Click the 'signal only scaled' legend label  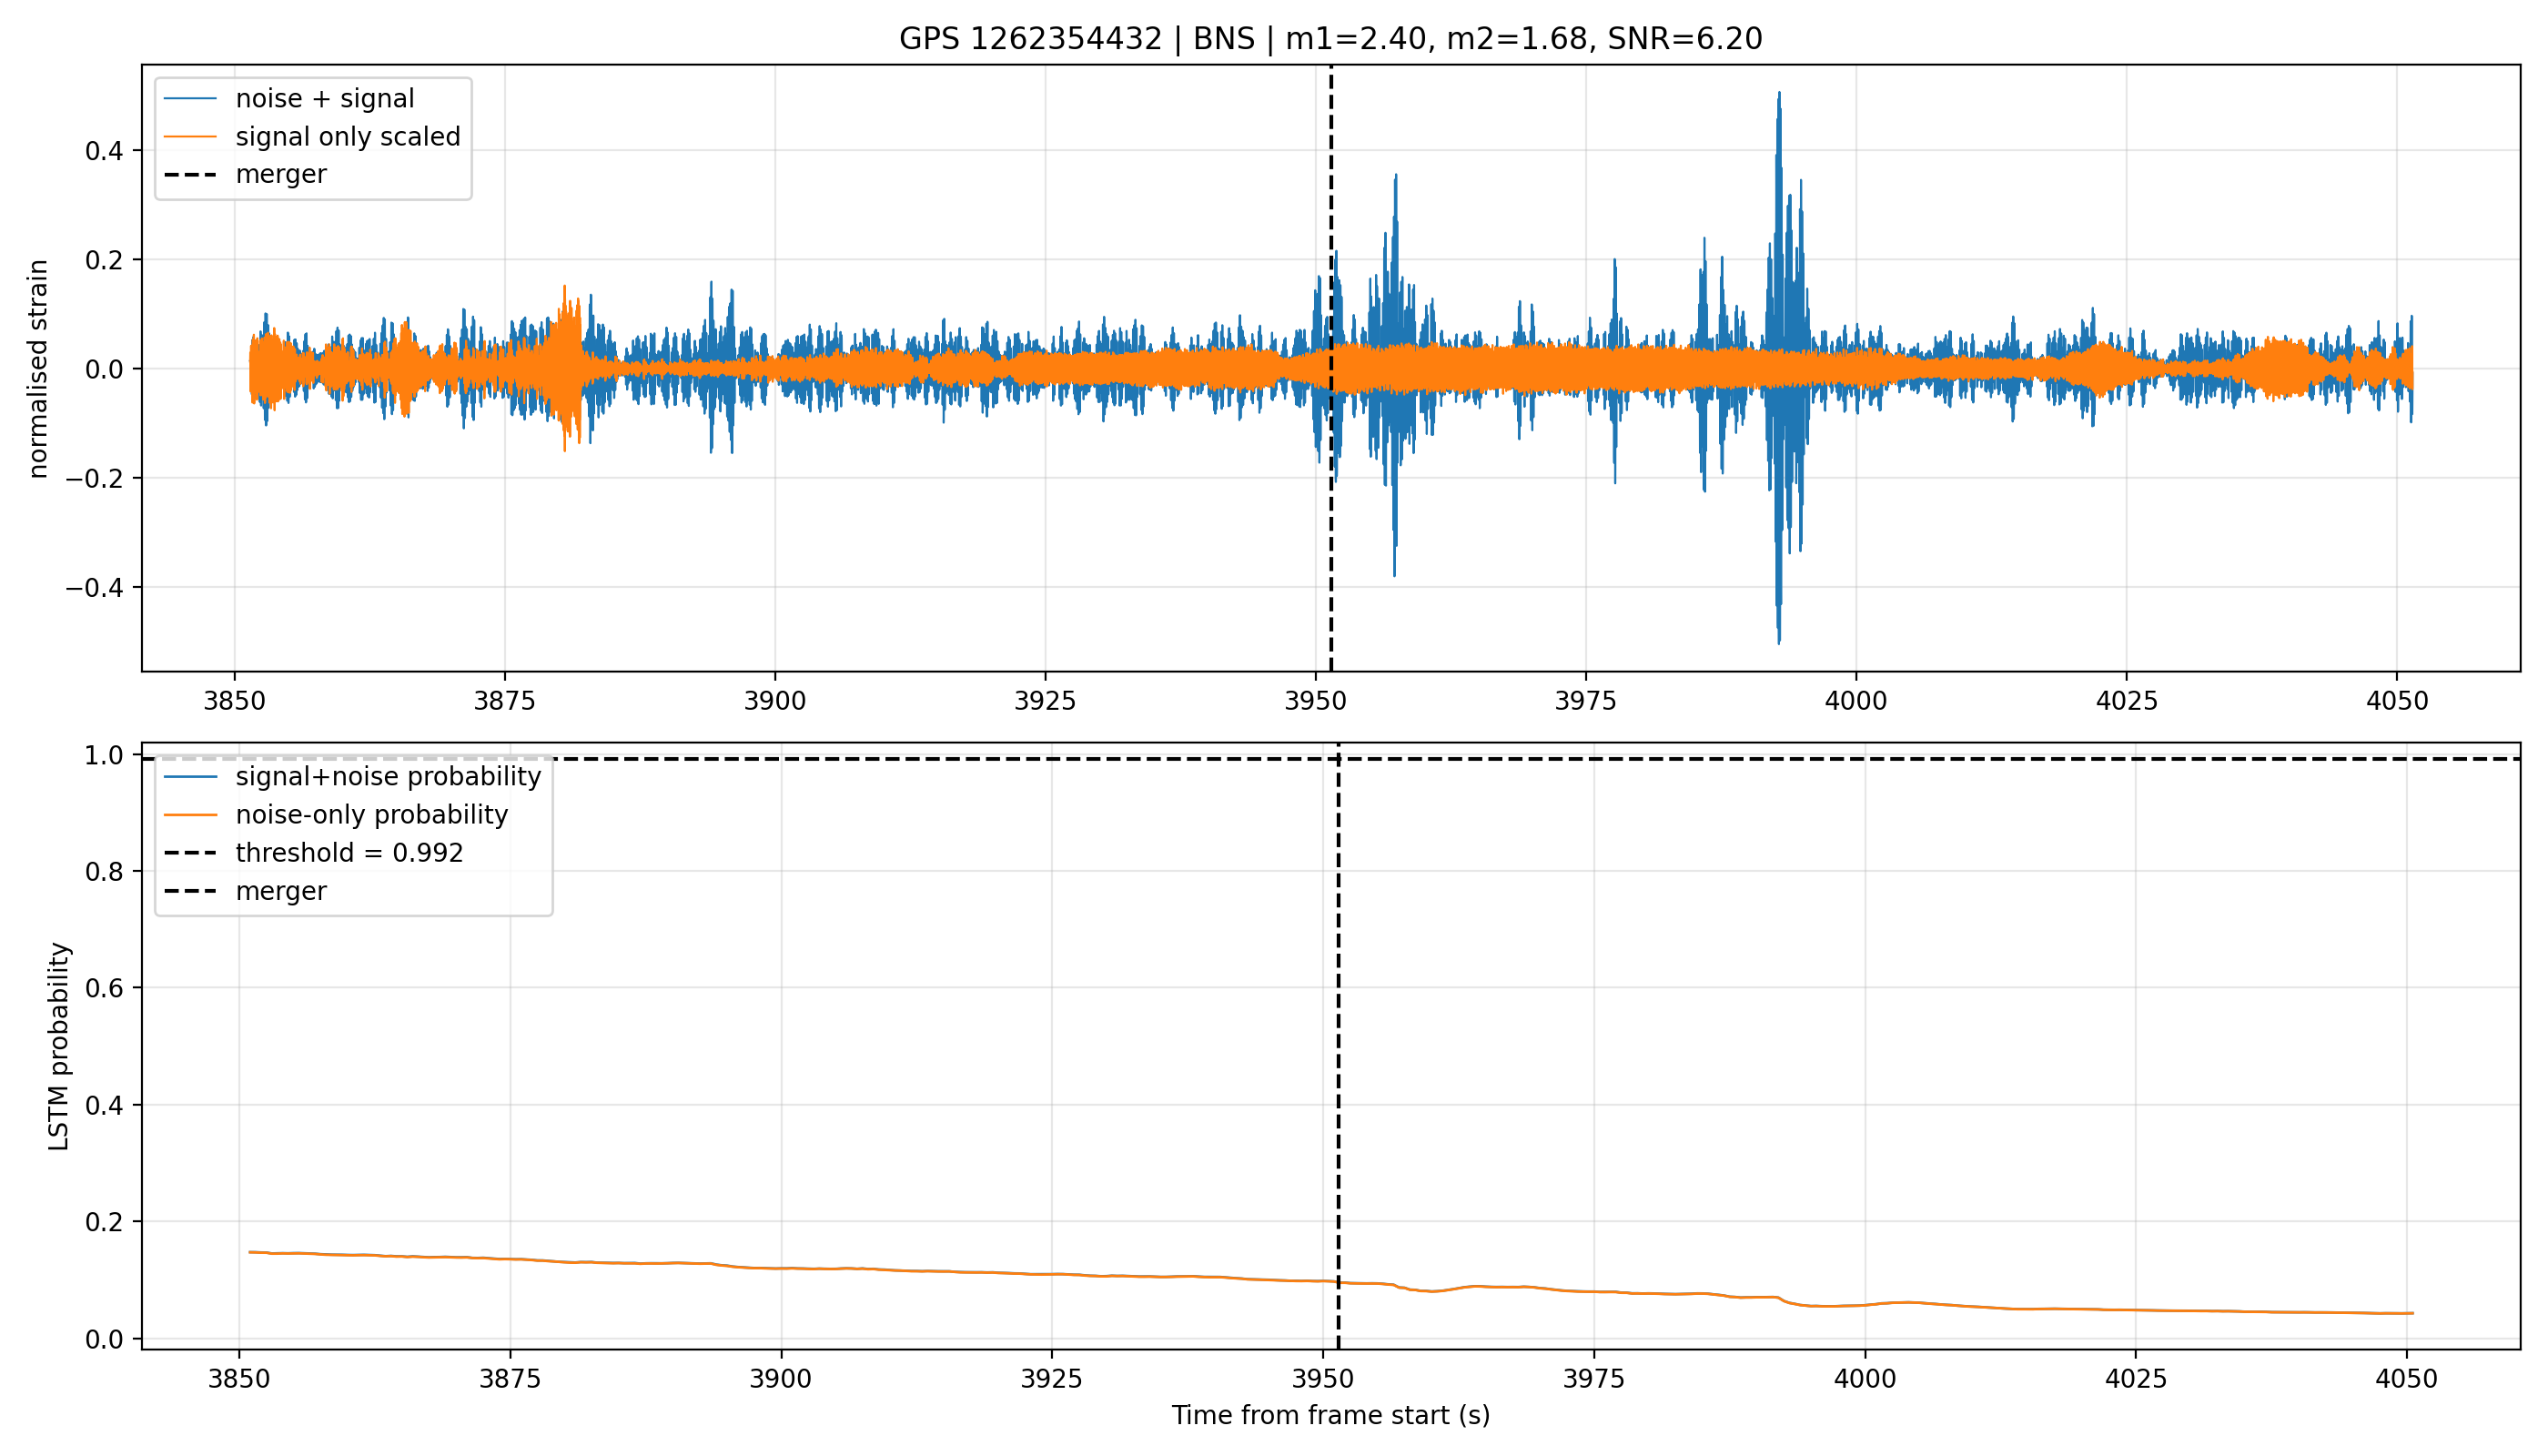[348, 136]
